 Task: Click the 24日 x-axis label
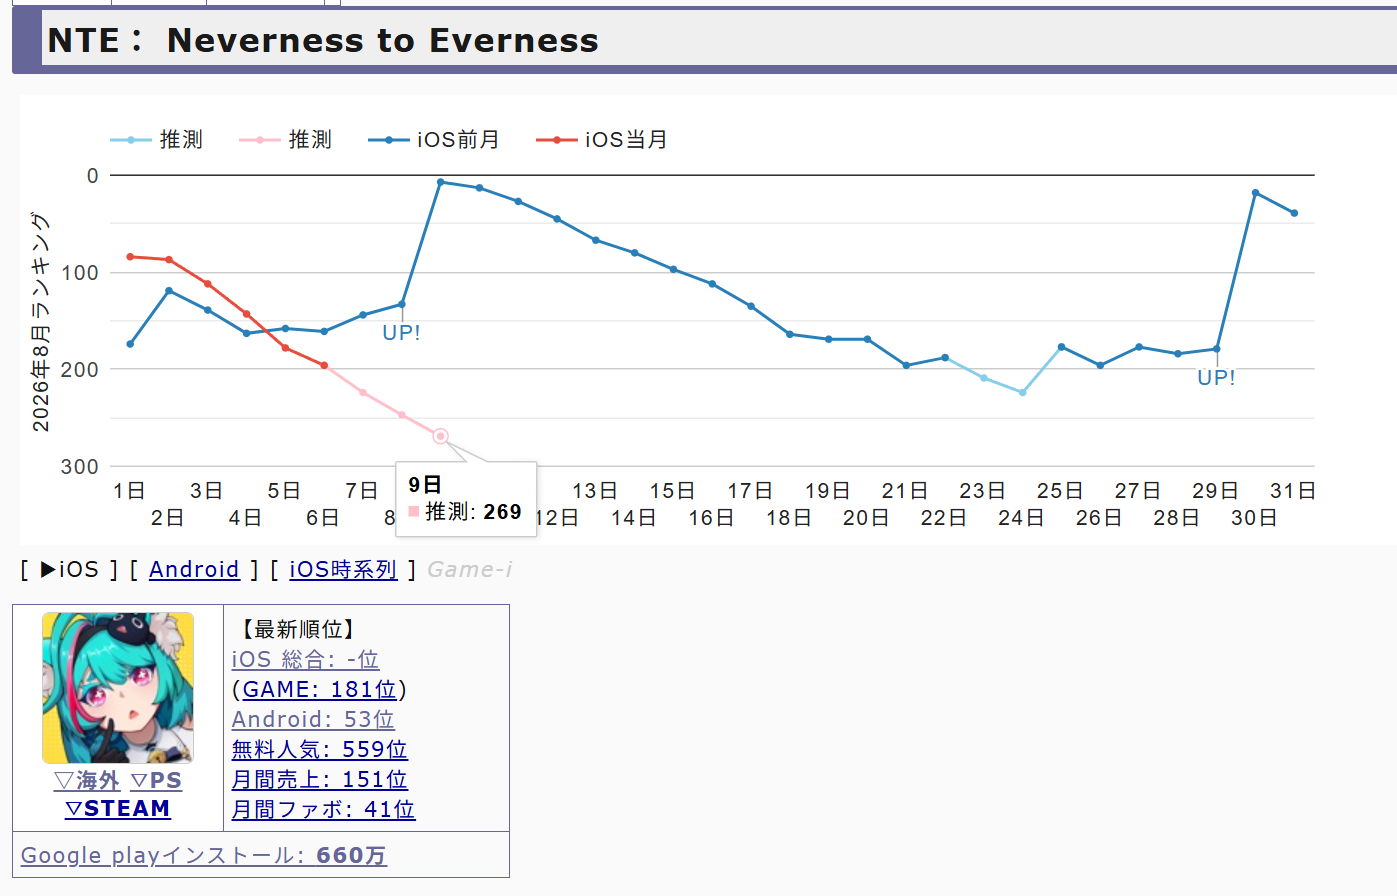(x=1021, y=518)
